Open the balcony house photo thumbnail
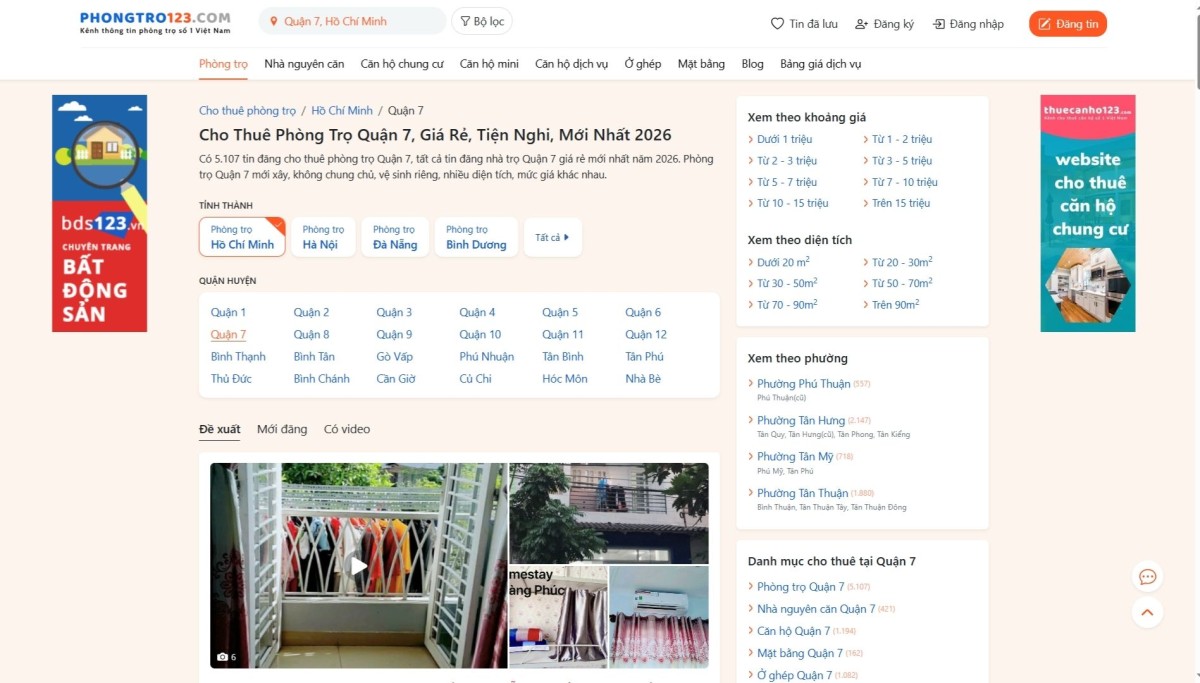Image resolution: width=1200 pixels, height=683 pixels. 609,513
